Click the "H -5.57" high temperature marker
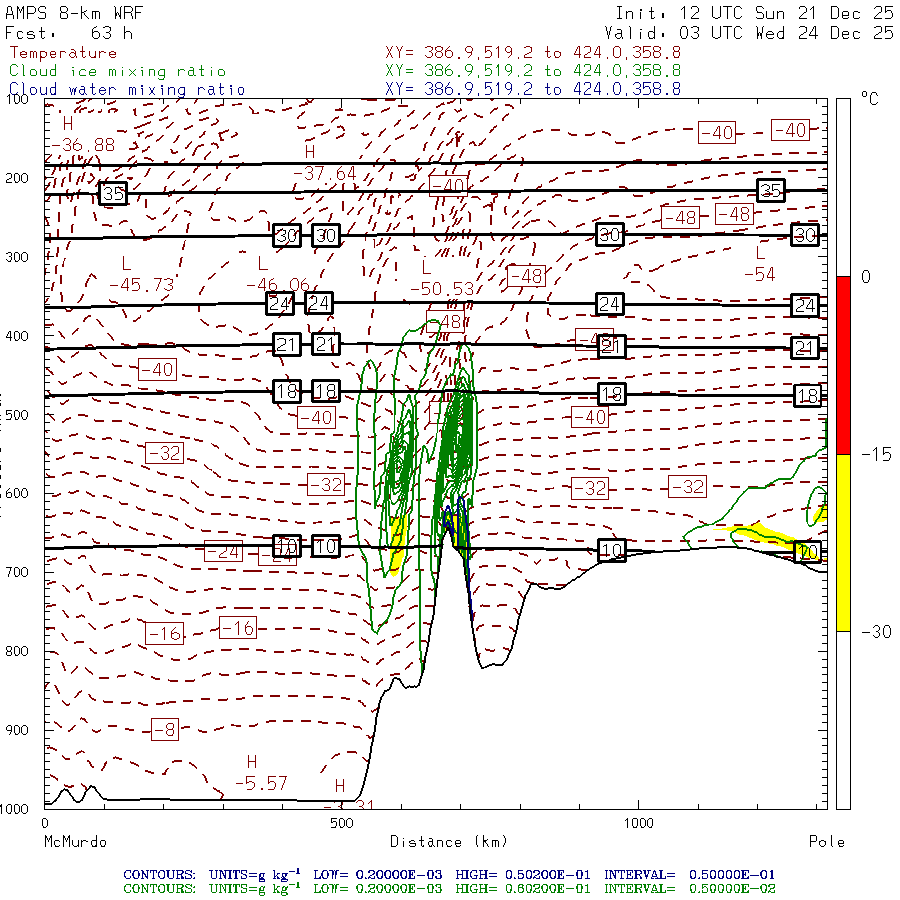The width and height of the screenshot is (900, 900). 261,773
